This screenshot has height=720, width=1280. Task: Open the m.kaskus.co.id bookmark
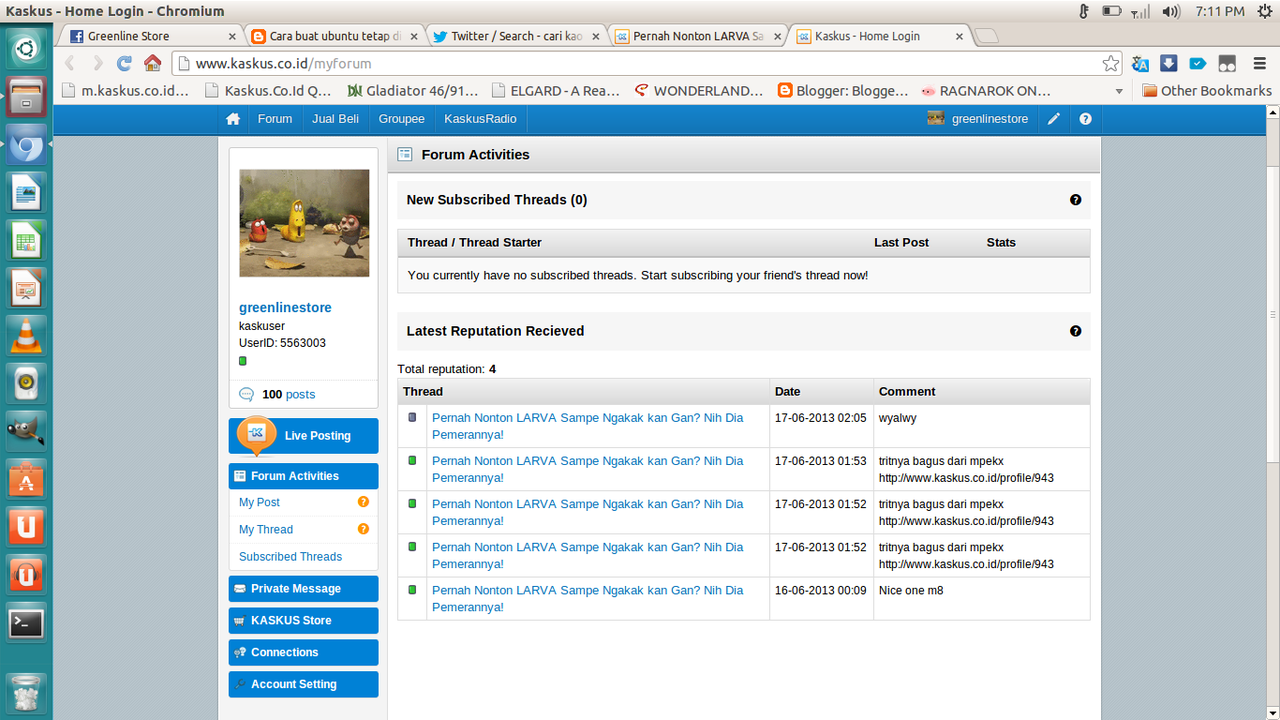(x=126, y=91)
